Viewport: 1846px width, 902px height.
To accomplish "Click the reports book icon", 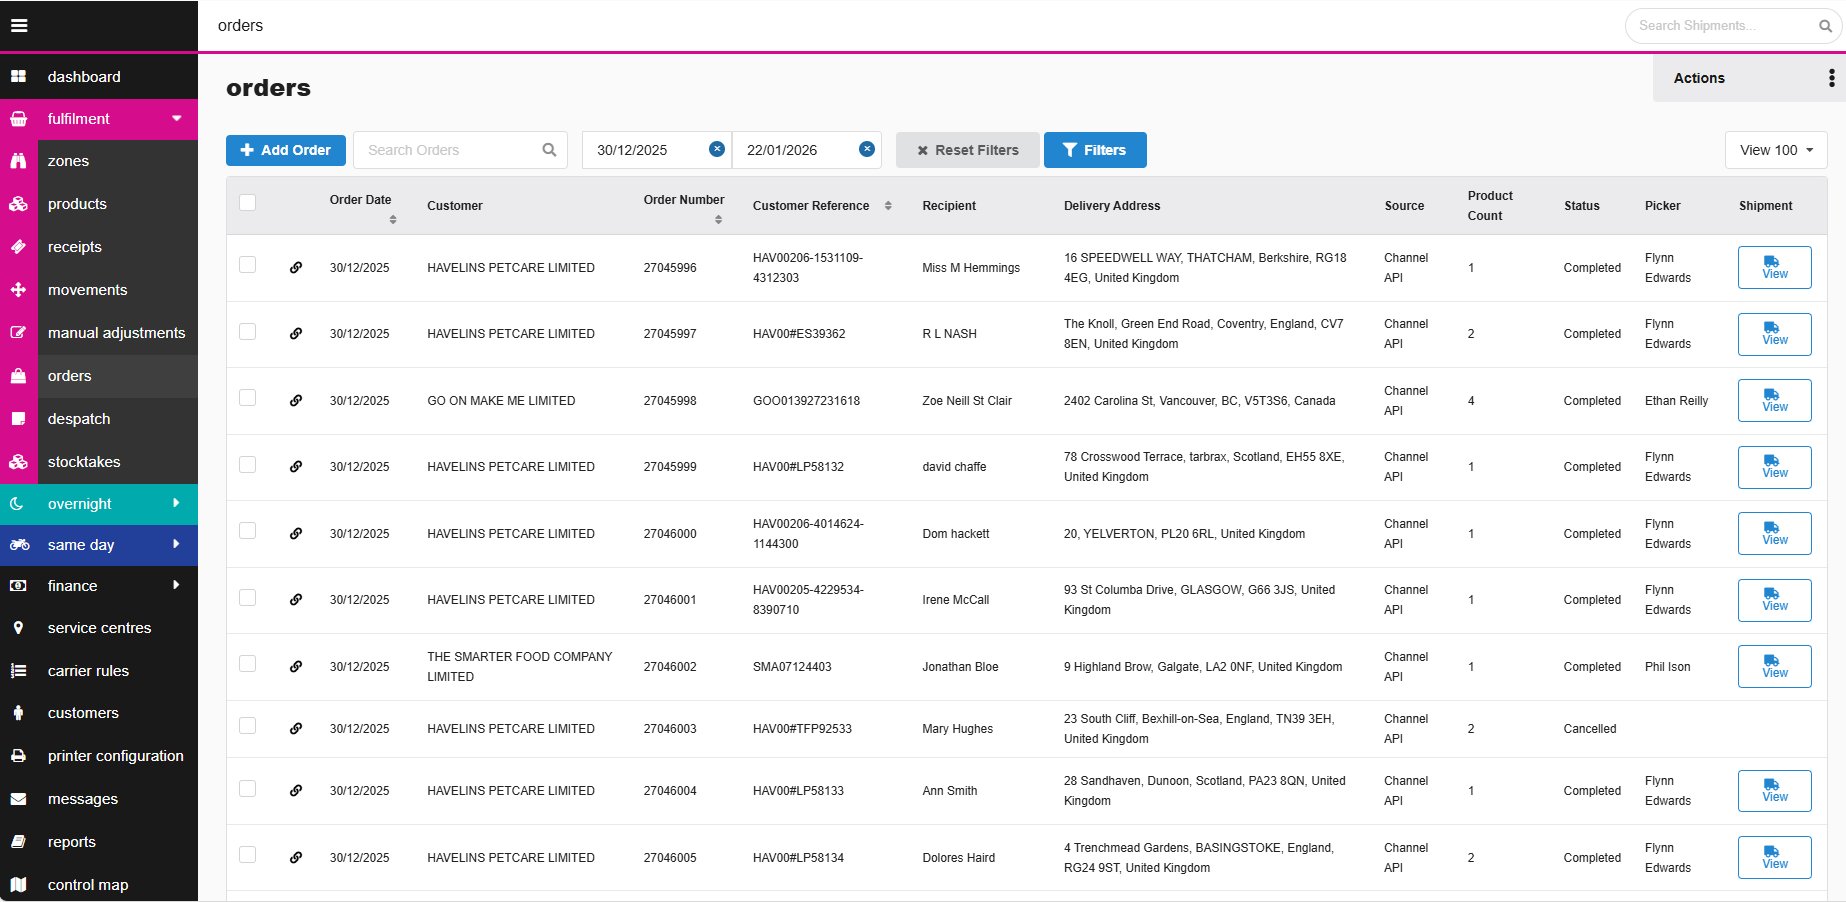I will click(x=18, y=842).
